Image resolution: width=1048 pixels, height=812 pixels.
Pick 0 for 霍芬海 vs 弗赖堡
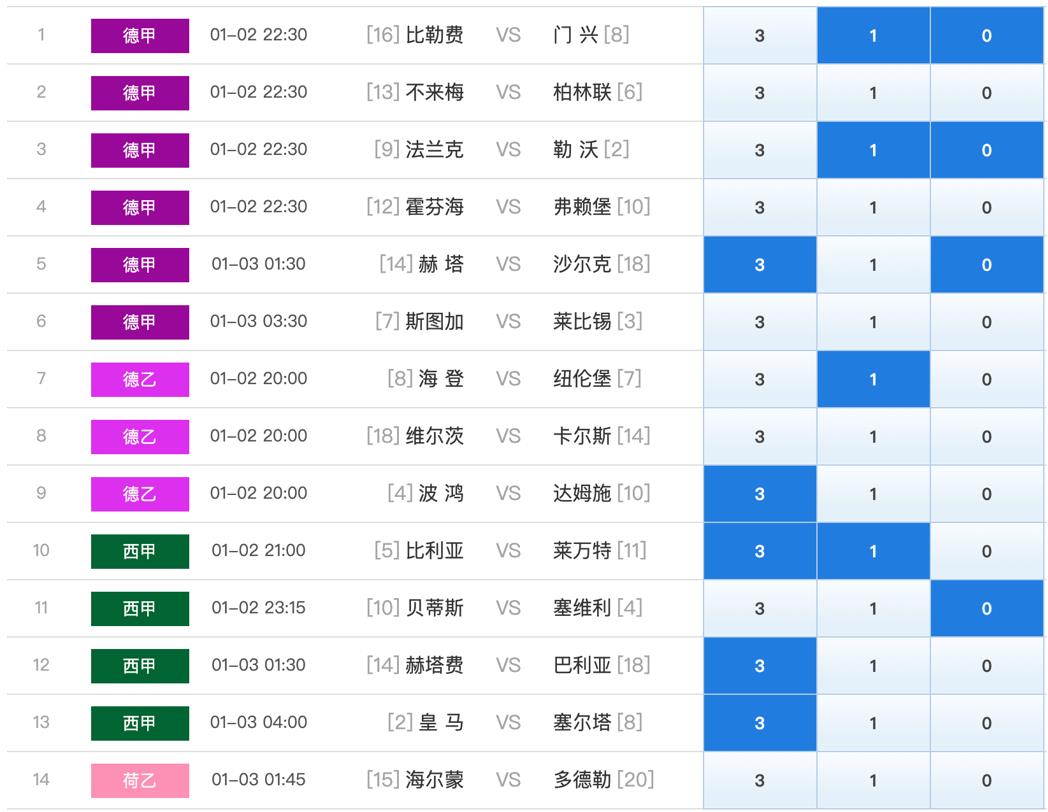coord(987,207)
